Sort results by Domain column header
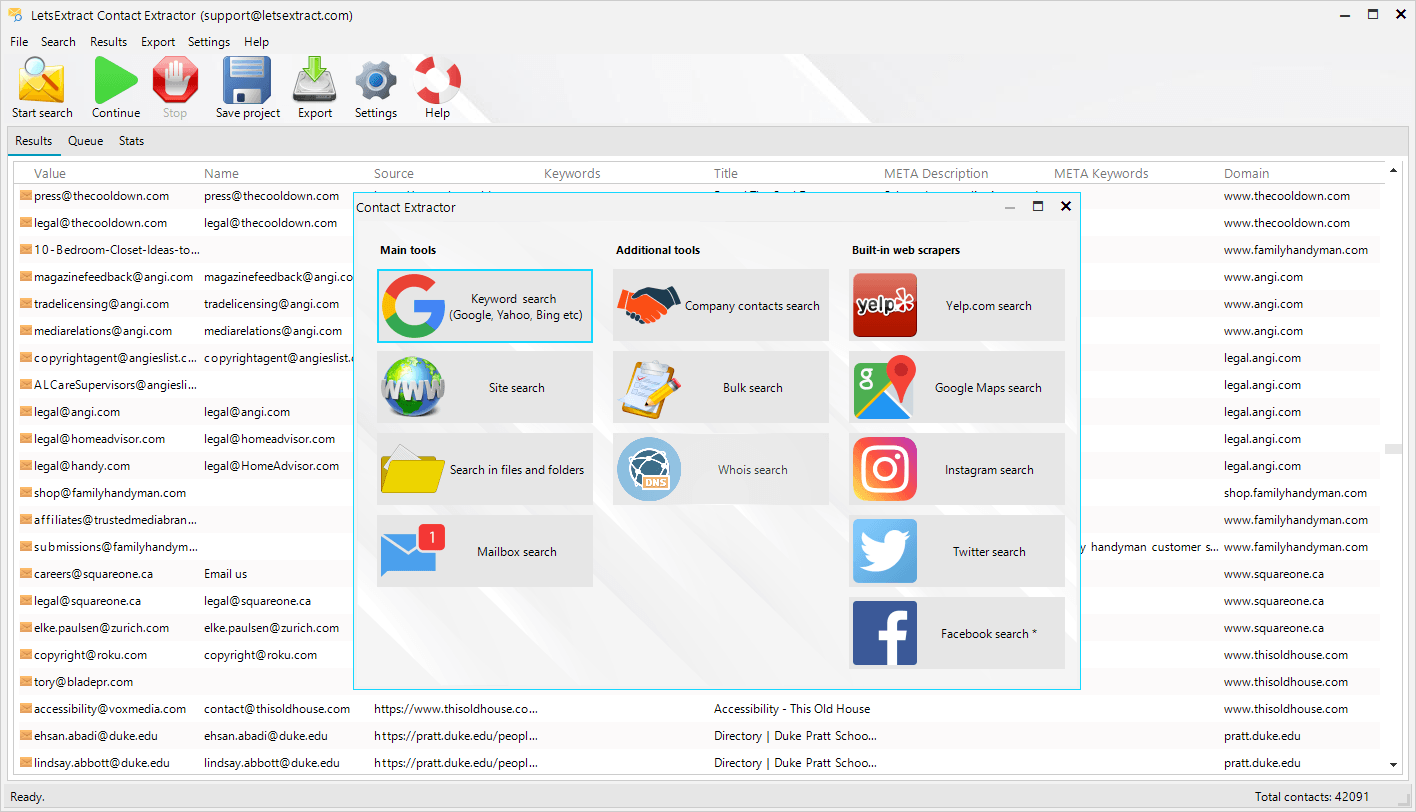This screenshot has height=812, width=1416. tap(1246, 173)
